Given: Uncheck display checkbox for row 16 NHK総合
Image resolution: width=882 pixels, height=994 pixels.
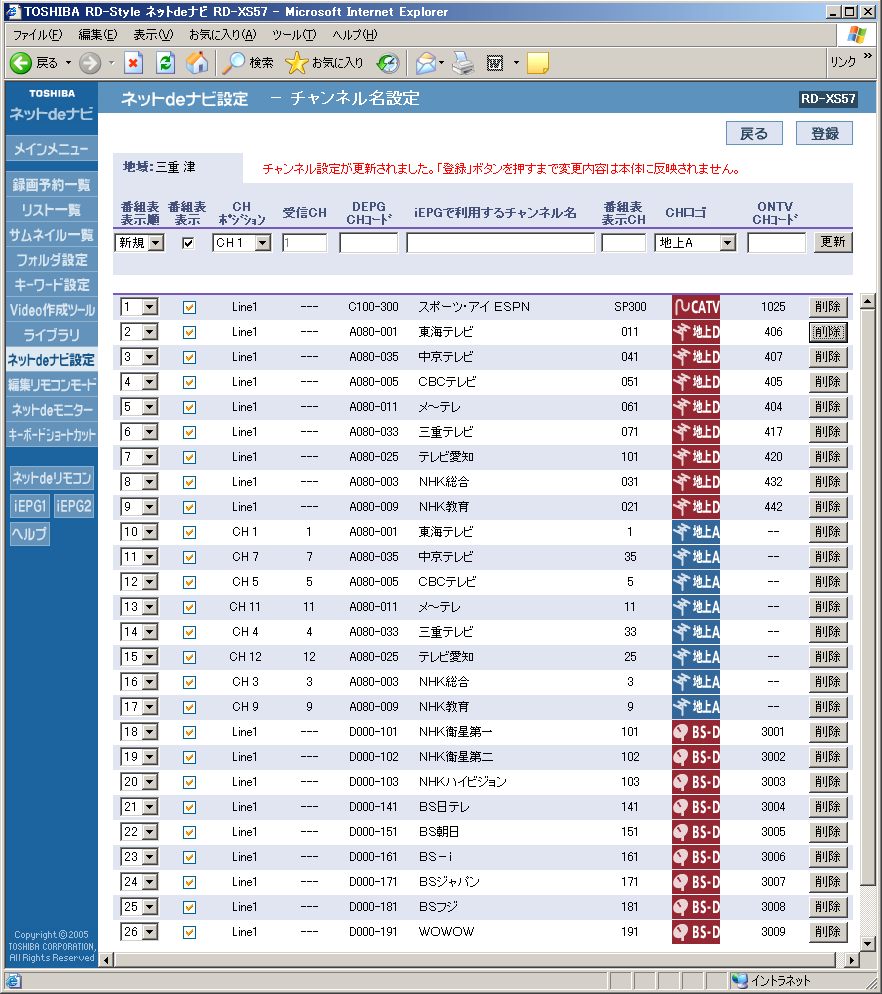Looking at the screenshot, I should [189, 682].
